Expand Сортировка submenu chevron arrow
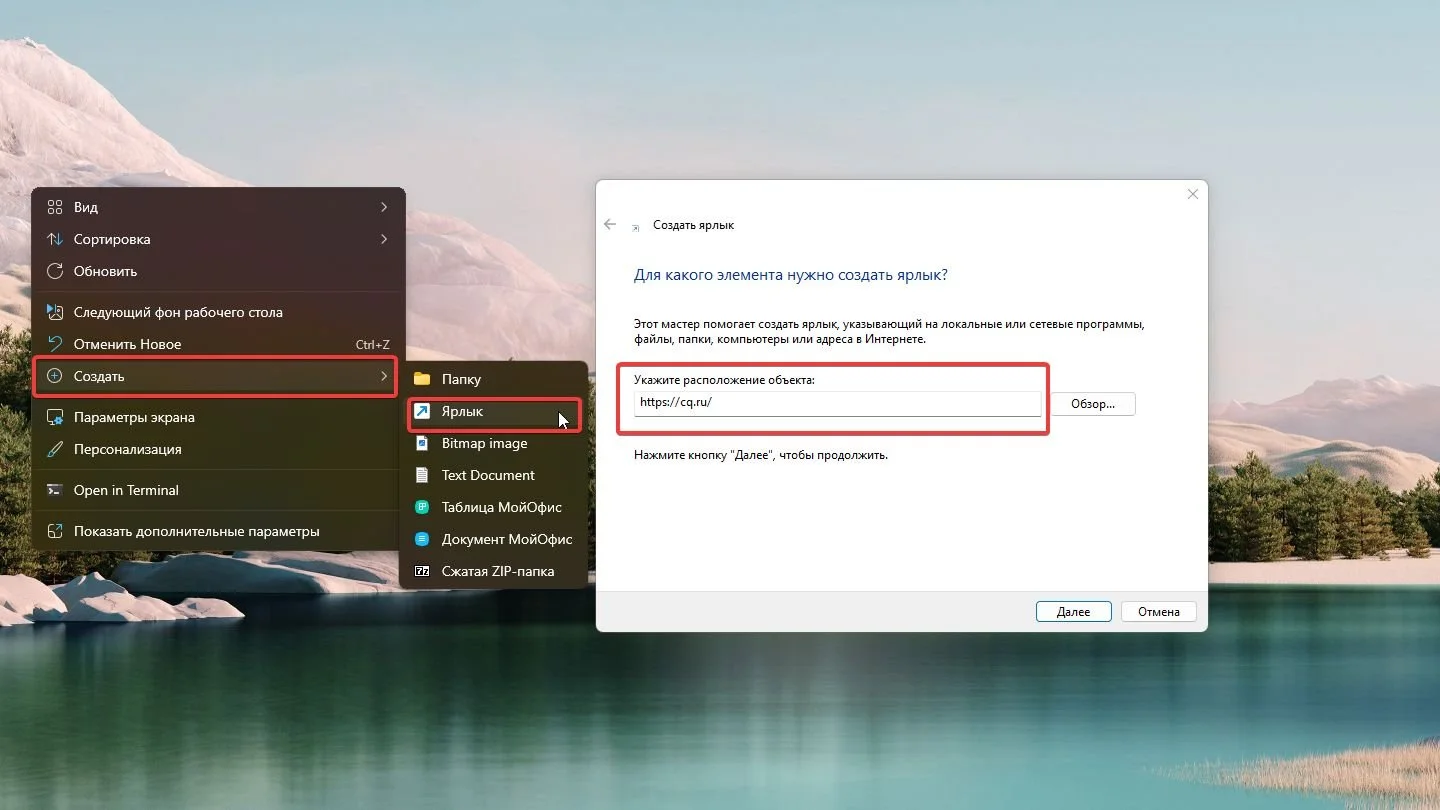The image size is (1440, 810). point(384,239)
